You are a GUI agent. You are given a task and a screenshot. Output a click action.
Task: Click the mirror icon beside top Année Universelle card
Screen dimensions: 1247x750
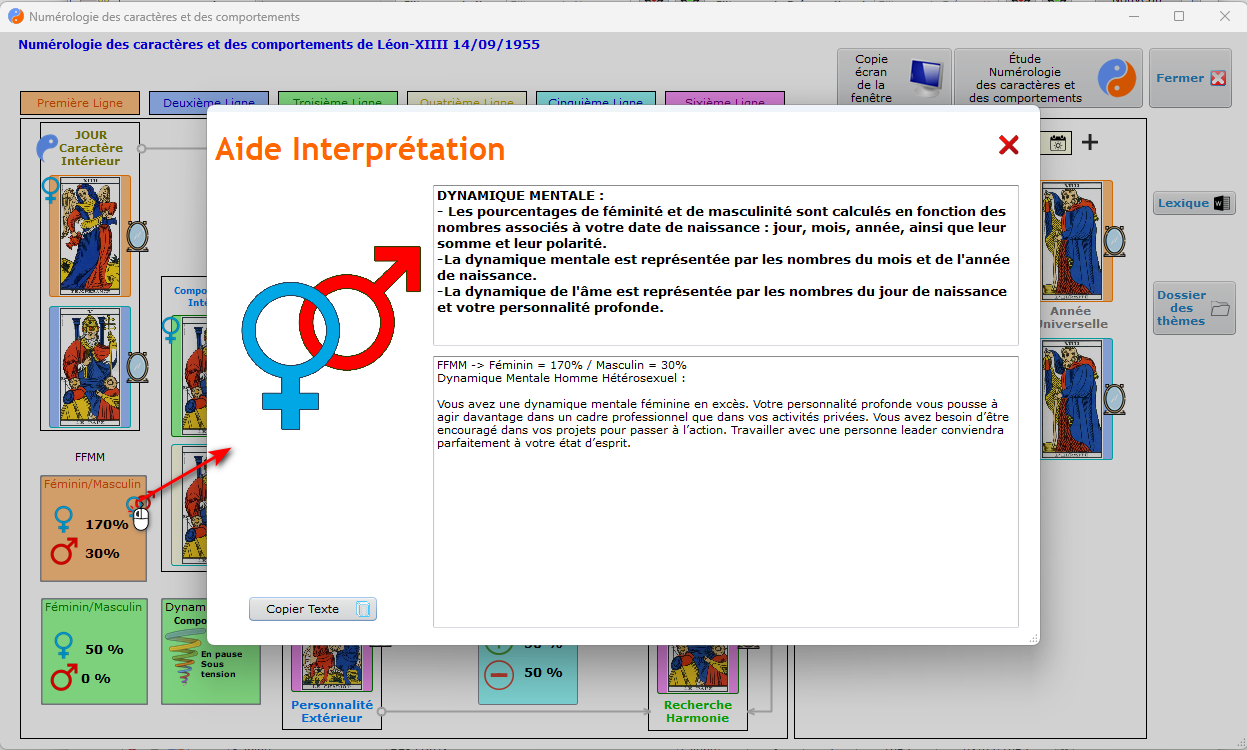click(1113, 241)
